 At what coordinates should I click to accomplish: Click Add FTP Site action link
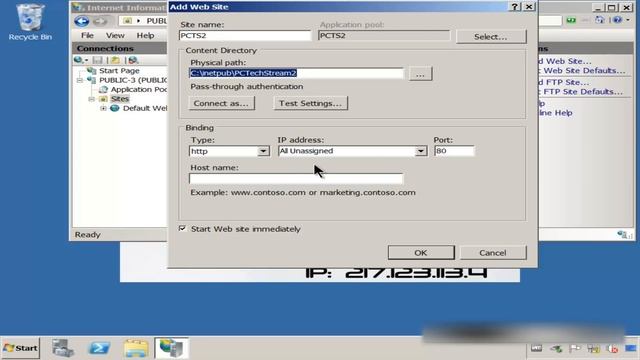tap(564, 82)
